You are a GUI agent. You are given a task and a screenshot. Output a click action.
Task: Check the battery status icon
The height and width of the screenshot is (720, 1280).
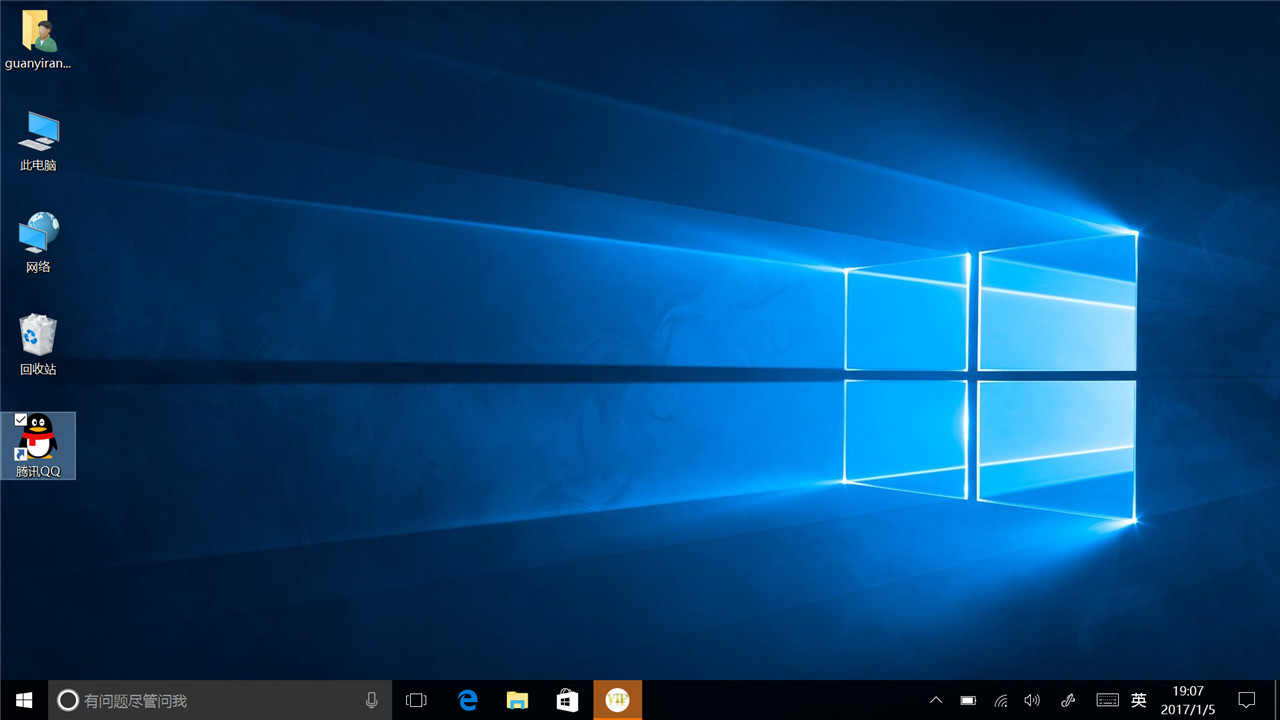968,700
